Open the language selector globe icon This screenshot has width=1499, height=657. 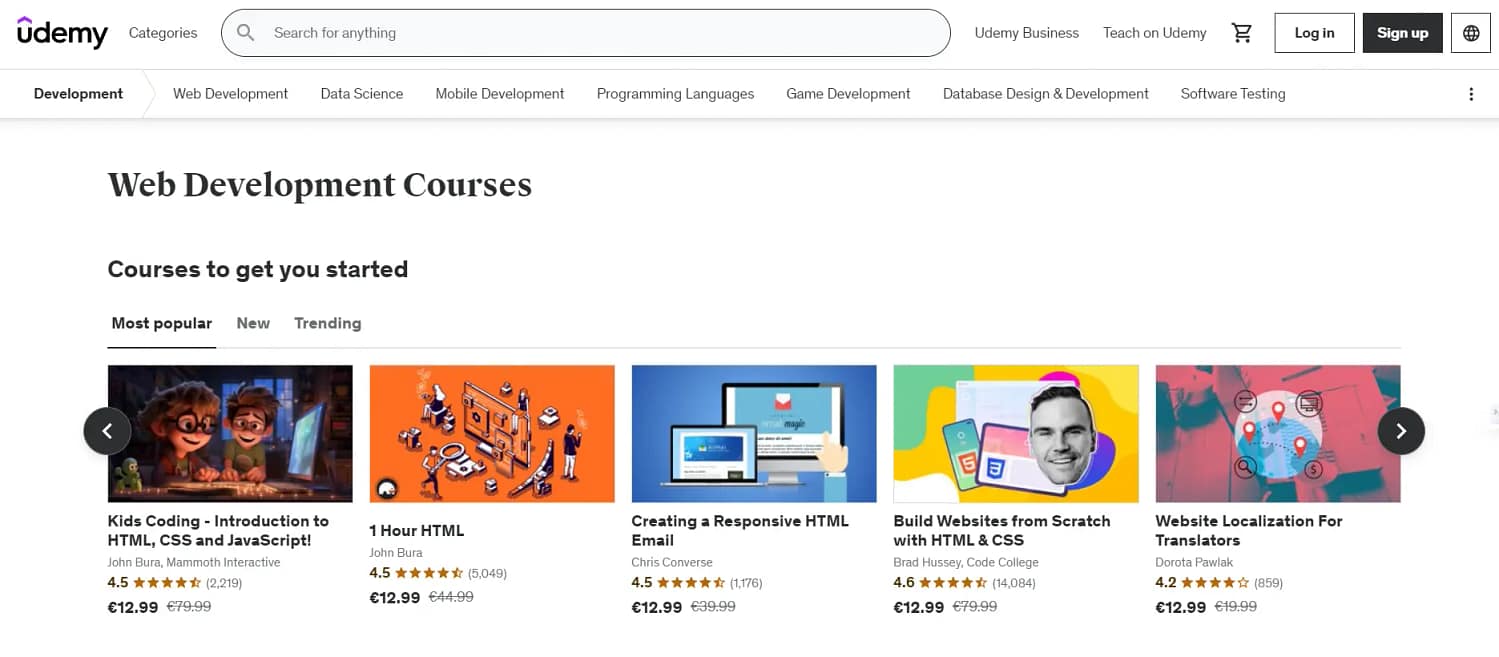1470,32
